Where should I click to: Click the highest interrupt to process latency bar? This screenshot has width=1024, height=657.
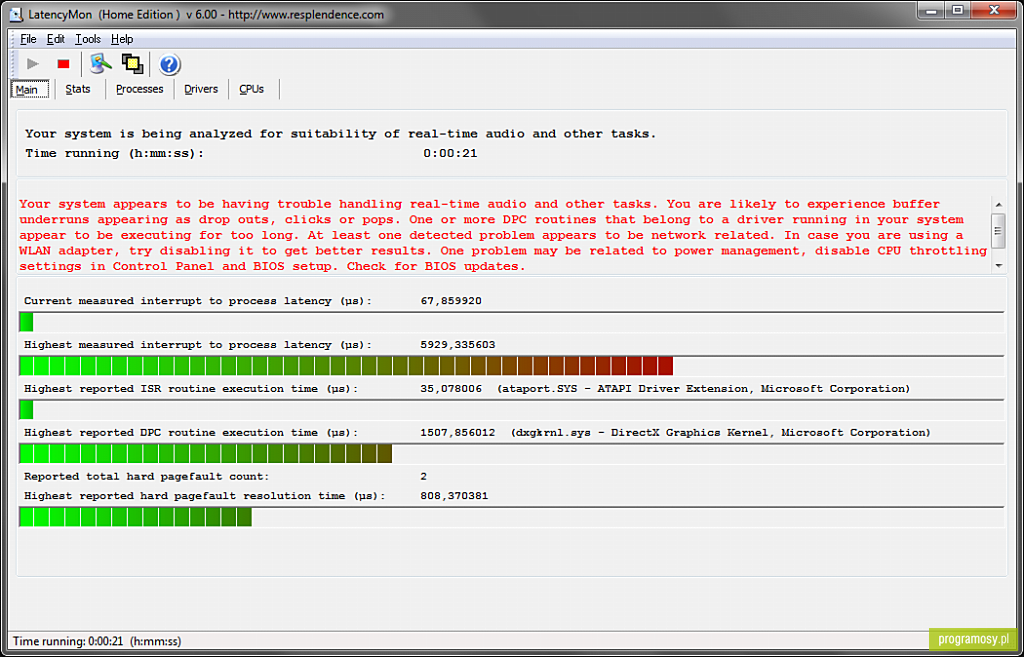point(511,366)
